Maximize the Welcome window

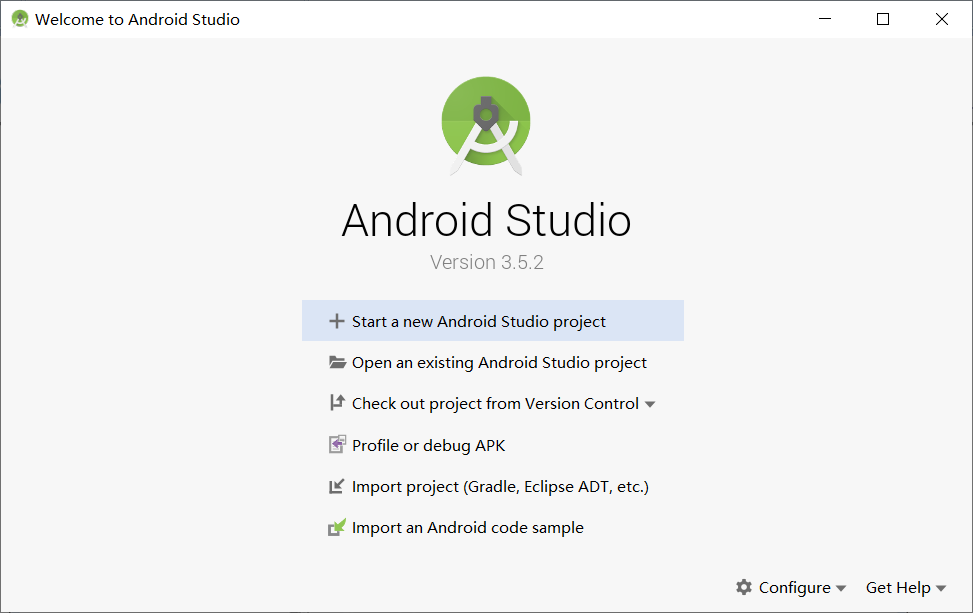[x=883, y=19]
